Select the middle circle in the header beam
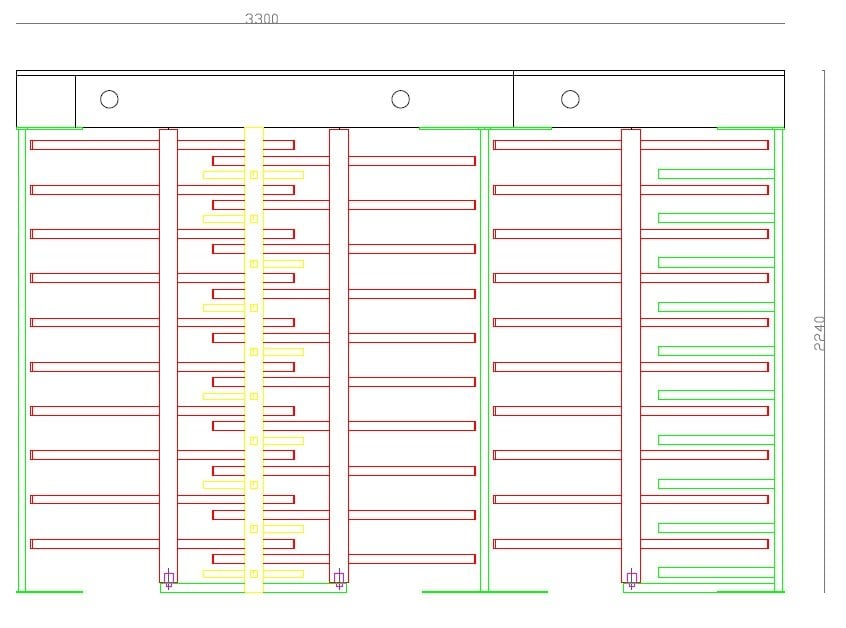 tap(400, 99)
